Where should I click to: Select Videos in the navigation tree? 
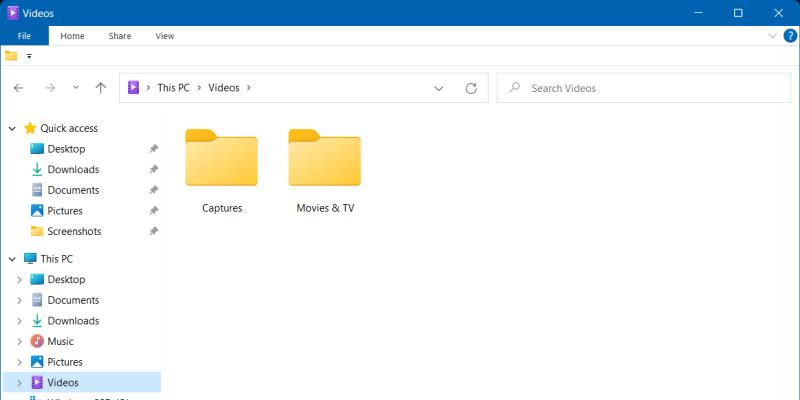[x=63, y=382]
